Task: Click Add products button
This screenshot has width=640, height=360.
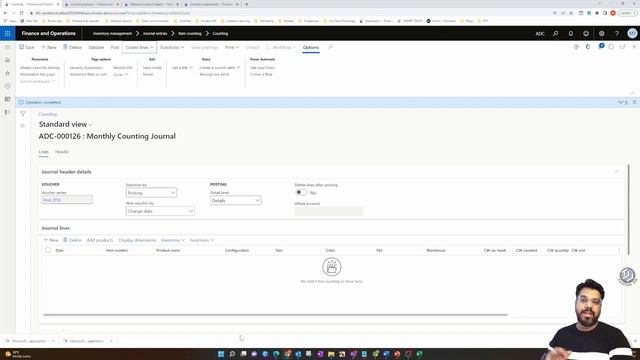Action: click(x=100, y=240)
